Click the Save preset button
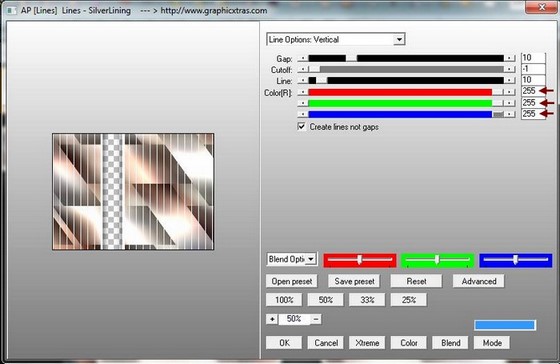 [354, 281]
